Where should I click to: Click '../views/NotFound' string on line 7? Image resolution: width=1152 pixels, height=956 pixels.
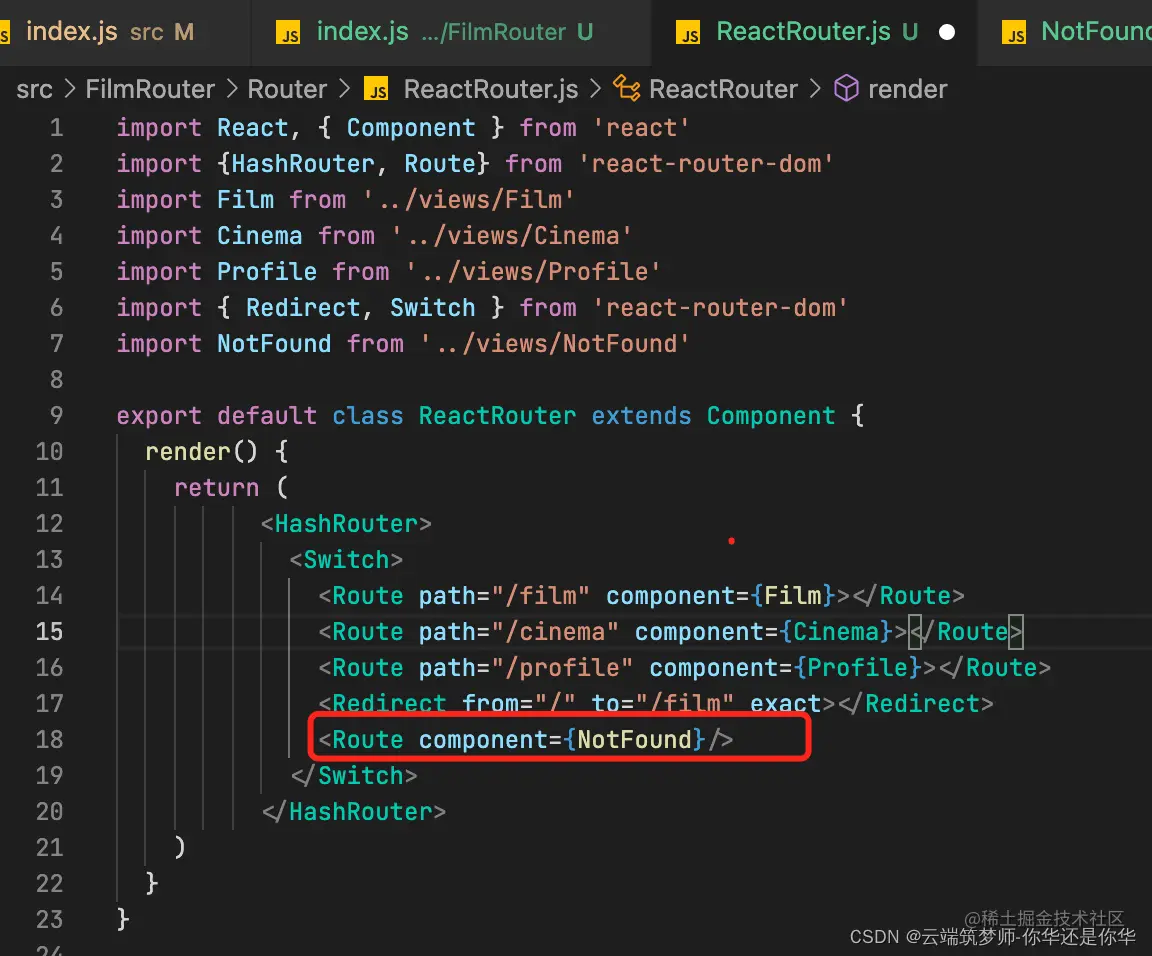point(555,344)
